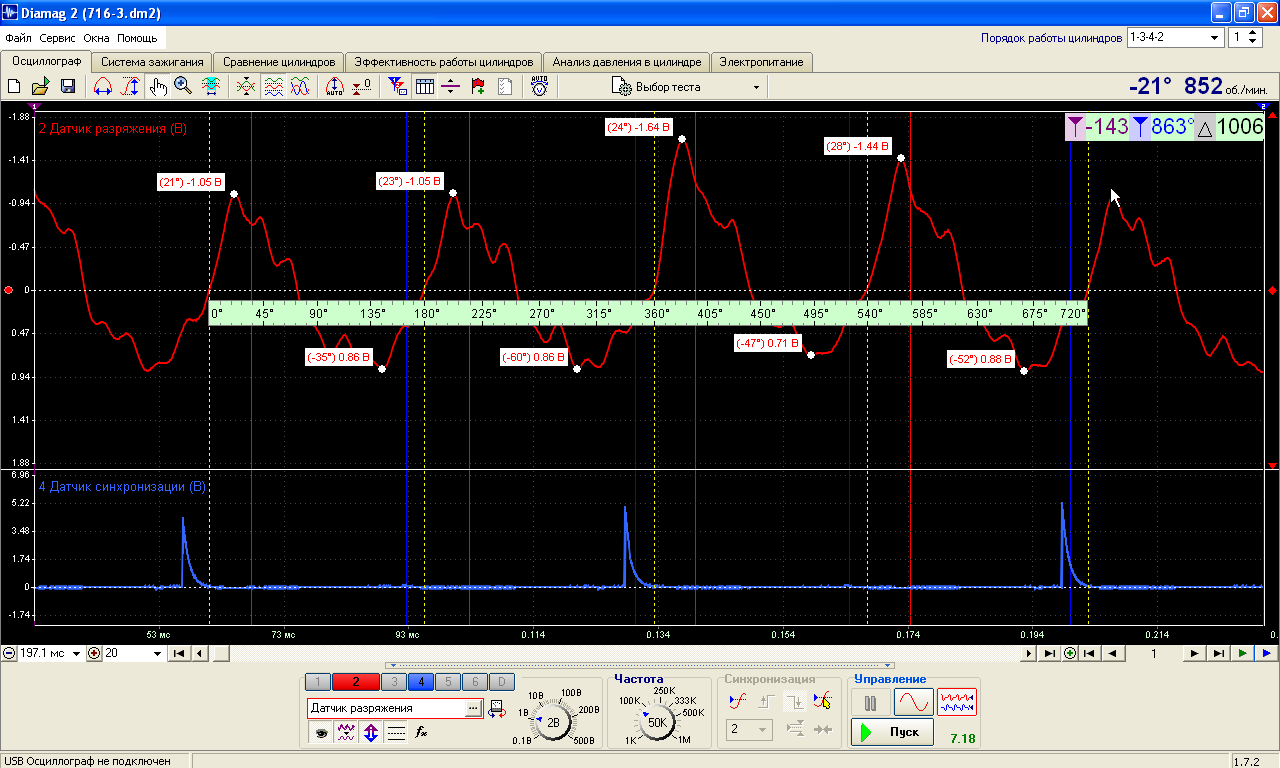Image resolution: width=1280 pixels, height=768 pixels.
Task: Open sensor list via ellipsis button
Action: tap(473, 708)
